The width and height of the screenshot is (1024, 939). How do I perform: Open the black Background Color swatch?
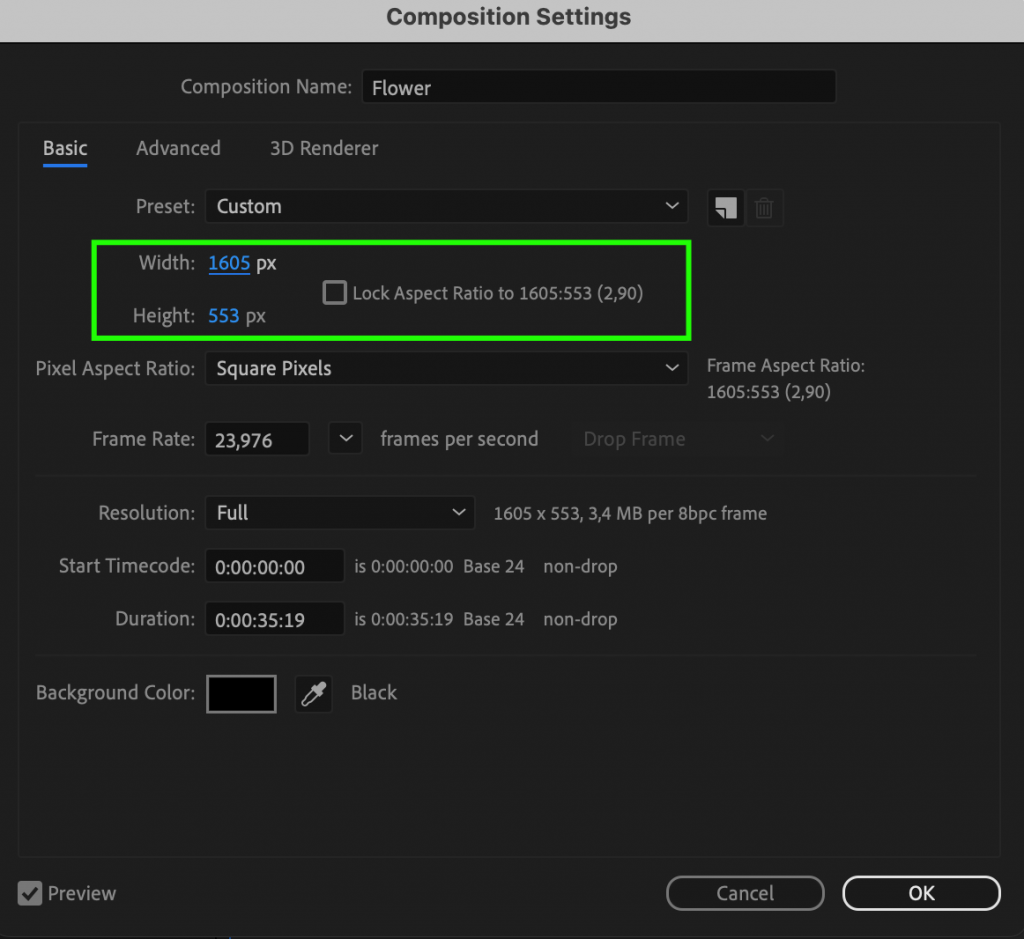[241, 693]
